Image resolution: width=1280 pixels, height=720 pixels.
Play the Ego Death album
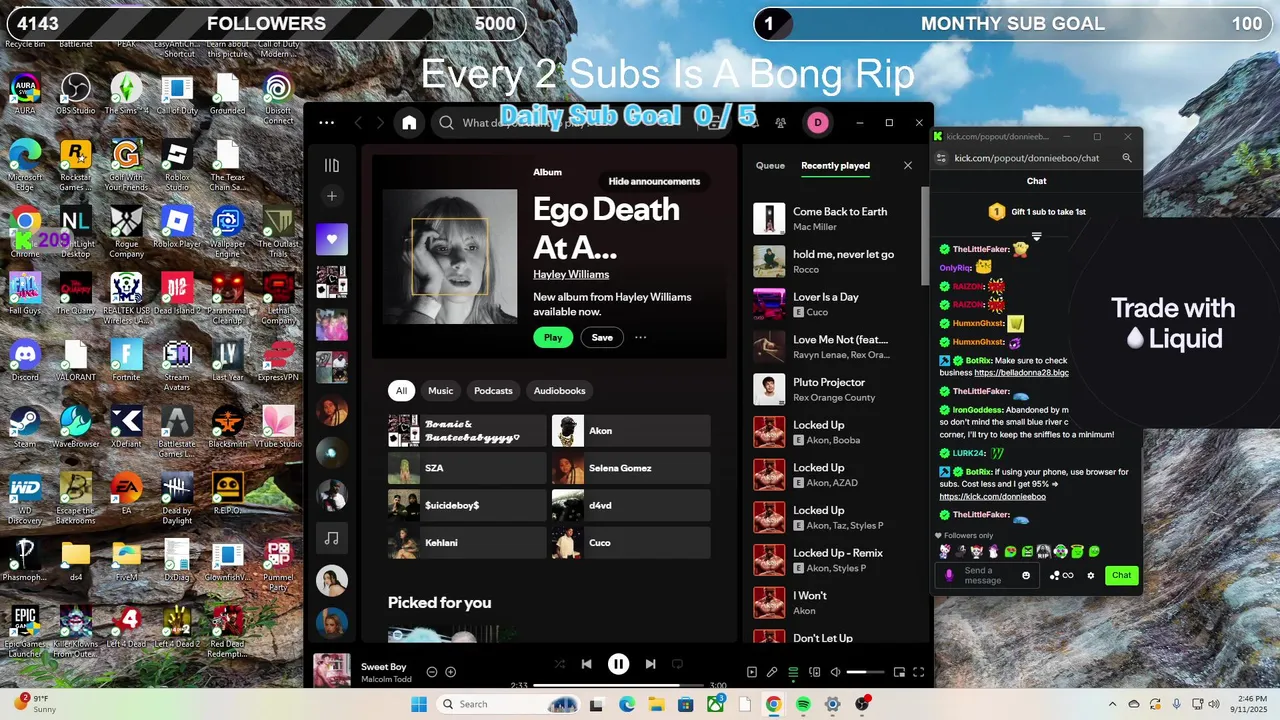pos(553,338)
